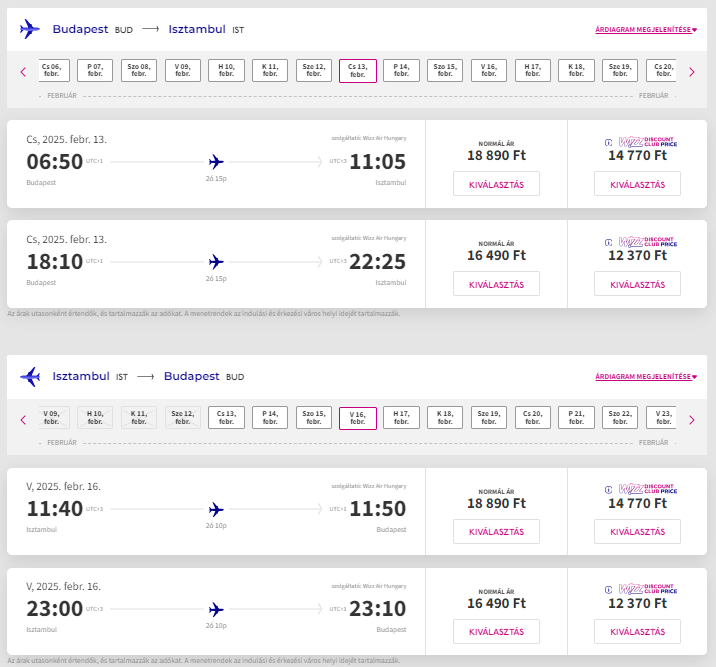Select outbound date P 14, febr.
Viewport: 716px width, 667px height.
click(x=401, y=70)
